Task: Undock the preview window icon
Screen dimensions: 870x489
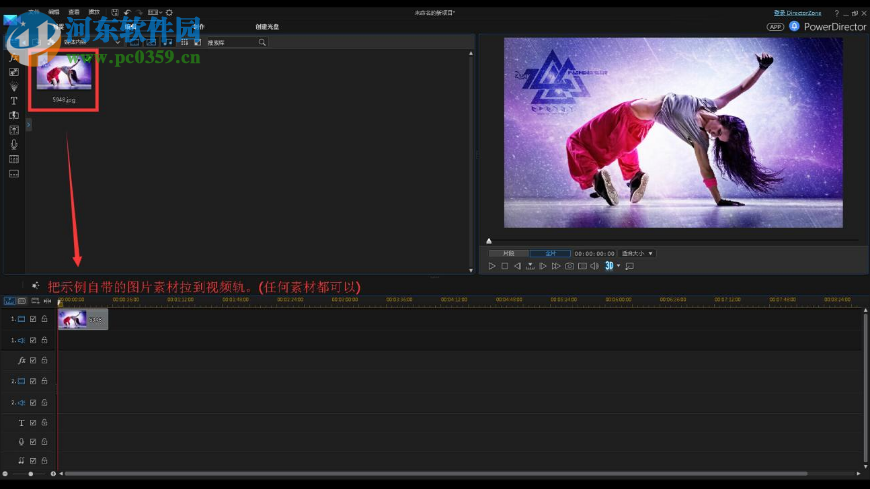Action: (630, 266)
